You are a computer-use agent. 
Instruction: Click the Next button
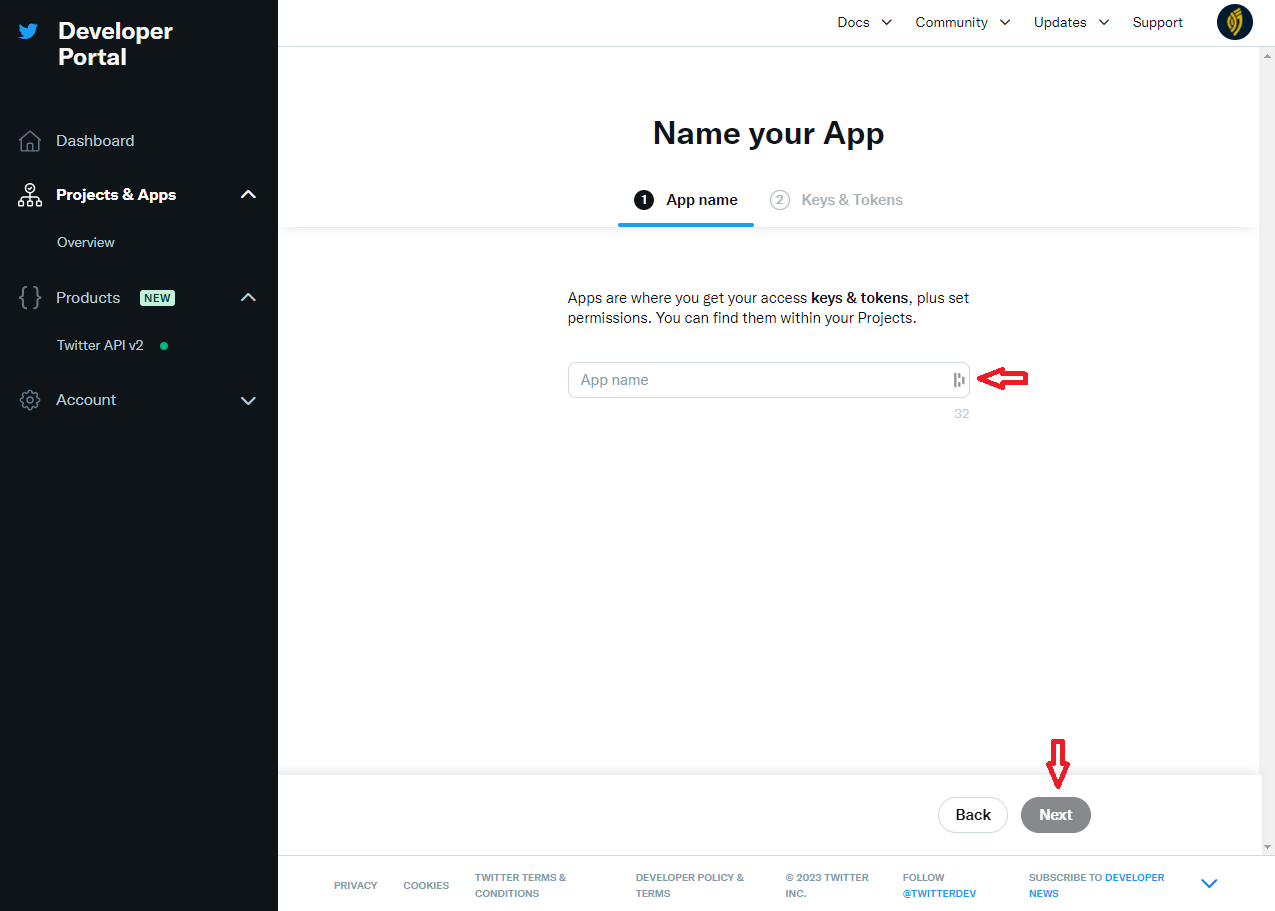pyautogui.click(x=1055, y=815)
